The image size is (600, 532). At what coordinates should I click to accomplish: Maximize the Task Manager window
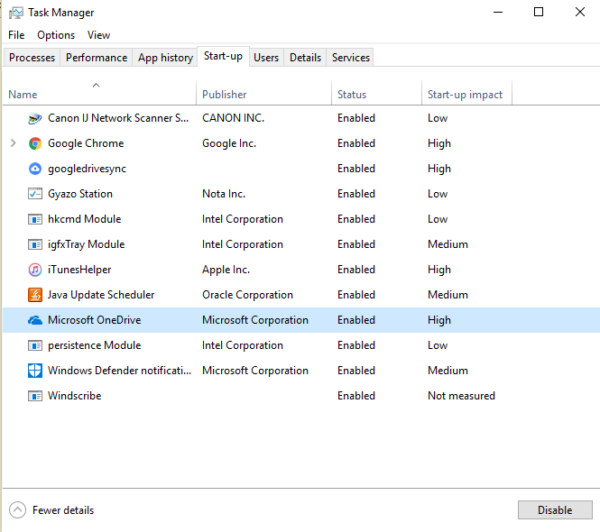click(x=538, y=12)
